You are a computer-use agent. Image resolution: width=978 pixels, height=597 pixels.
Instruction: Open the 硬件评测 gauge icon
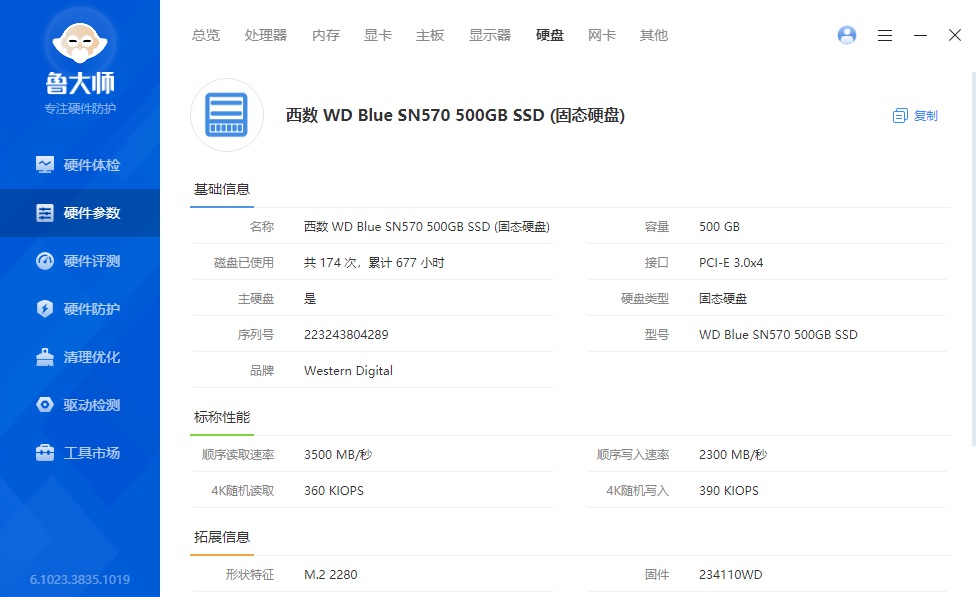(45, 261)
